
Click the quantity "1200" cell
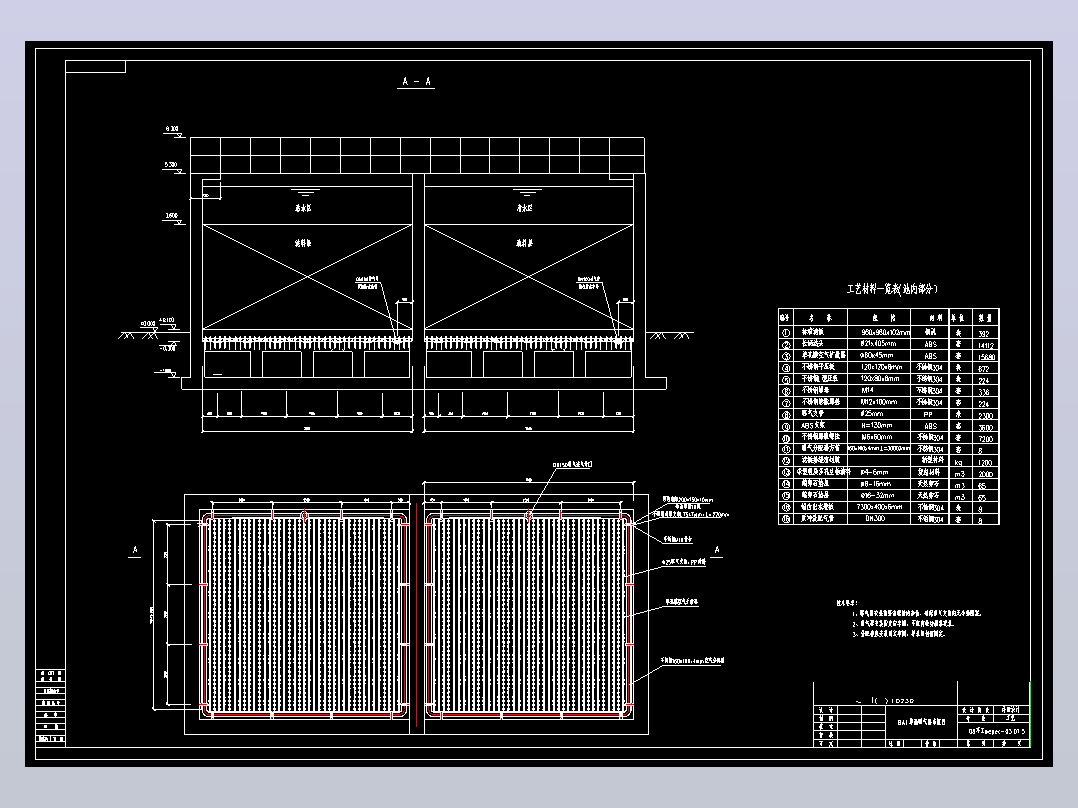[984, 462]
